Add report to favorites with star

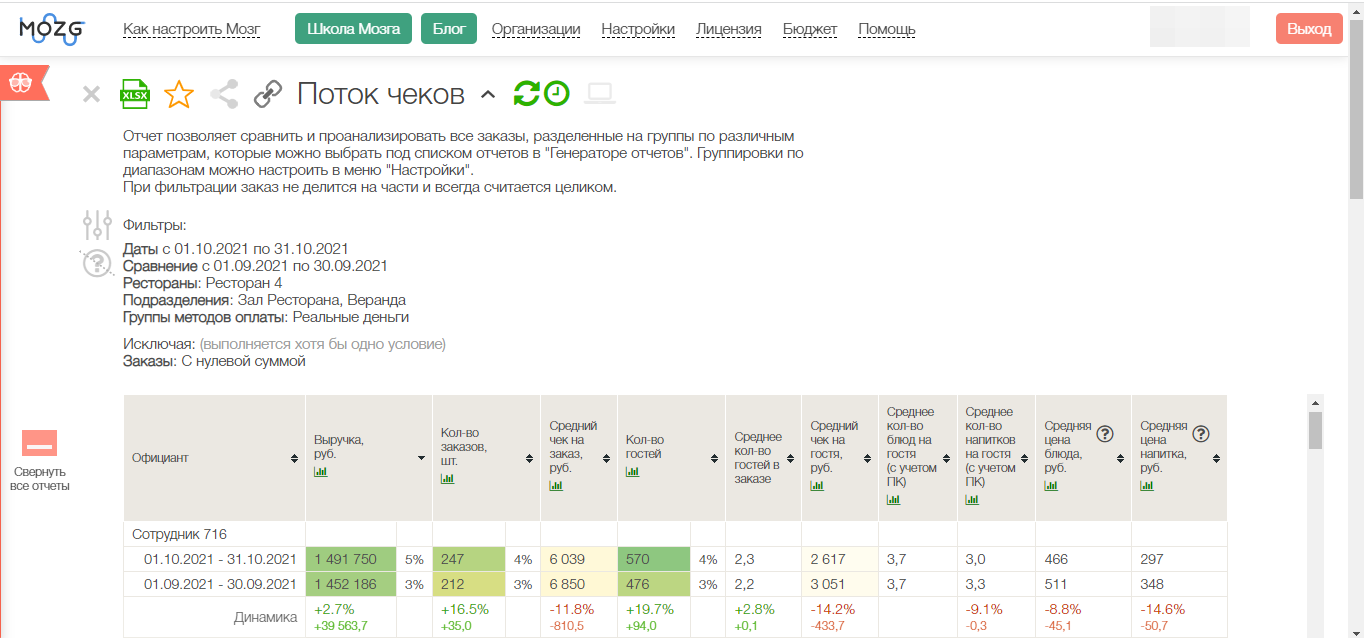point(179,94)
